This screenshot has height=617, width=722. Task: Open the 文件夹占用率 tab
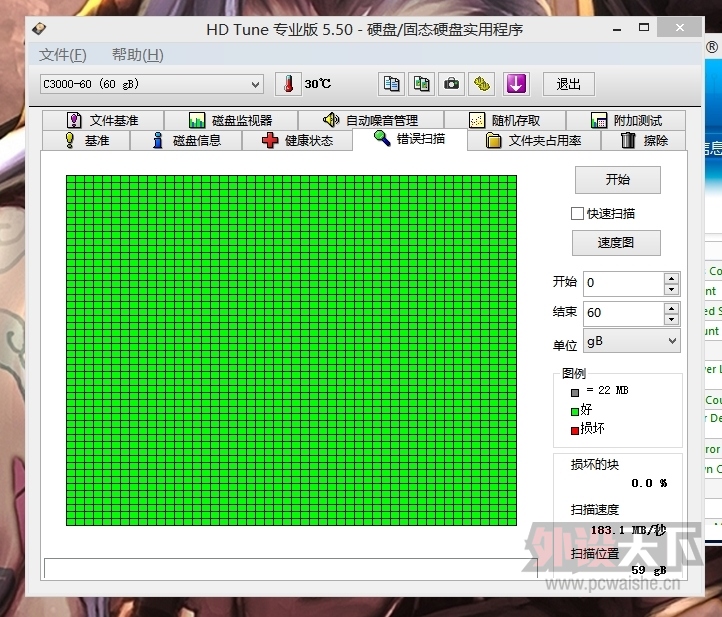pos(534,140)
